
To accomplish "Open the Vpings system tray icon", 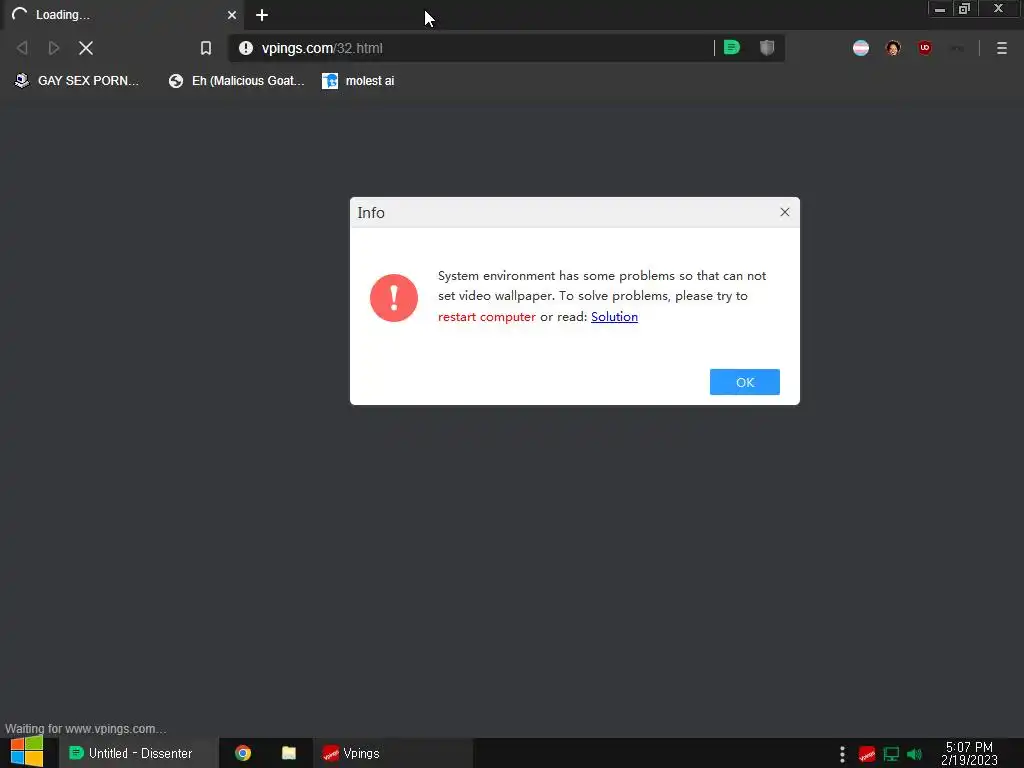I will pyautogui.click(x=867, y=754).
